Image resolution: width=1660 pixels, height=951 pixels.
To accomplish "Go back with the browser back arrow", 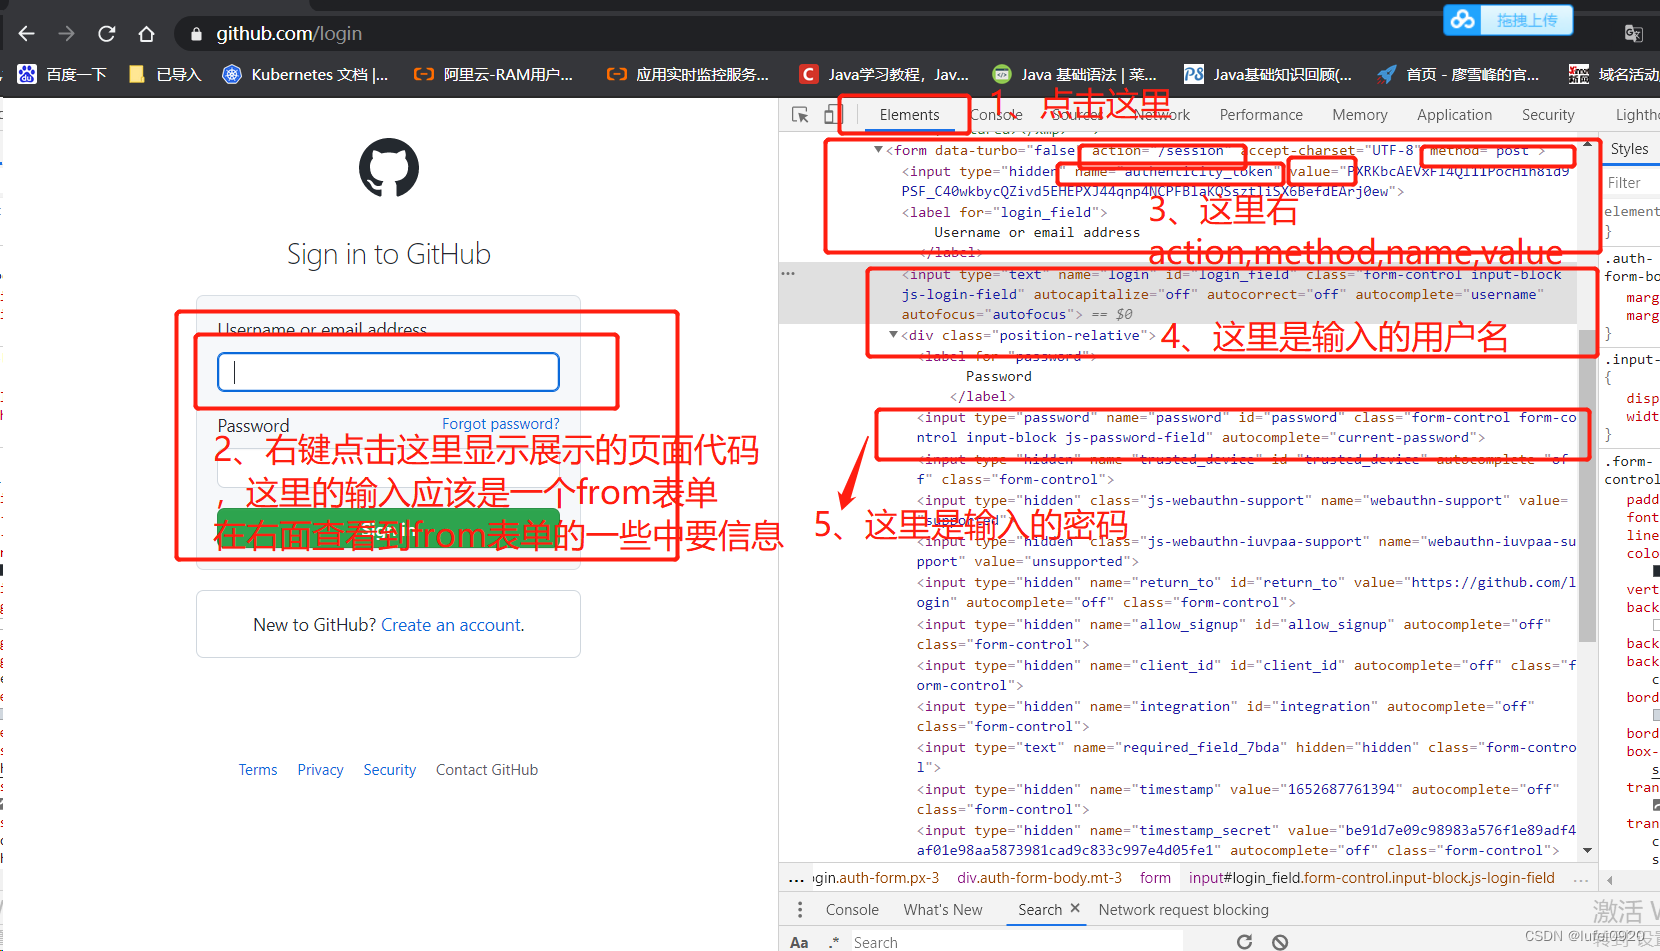I will click(27, 34).
